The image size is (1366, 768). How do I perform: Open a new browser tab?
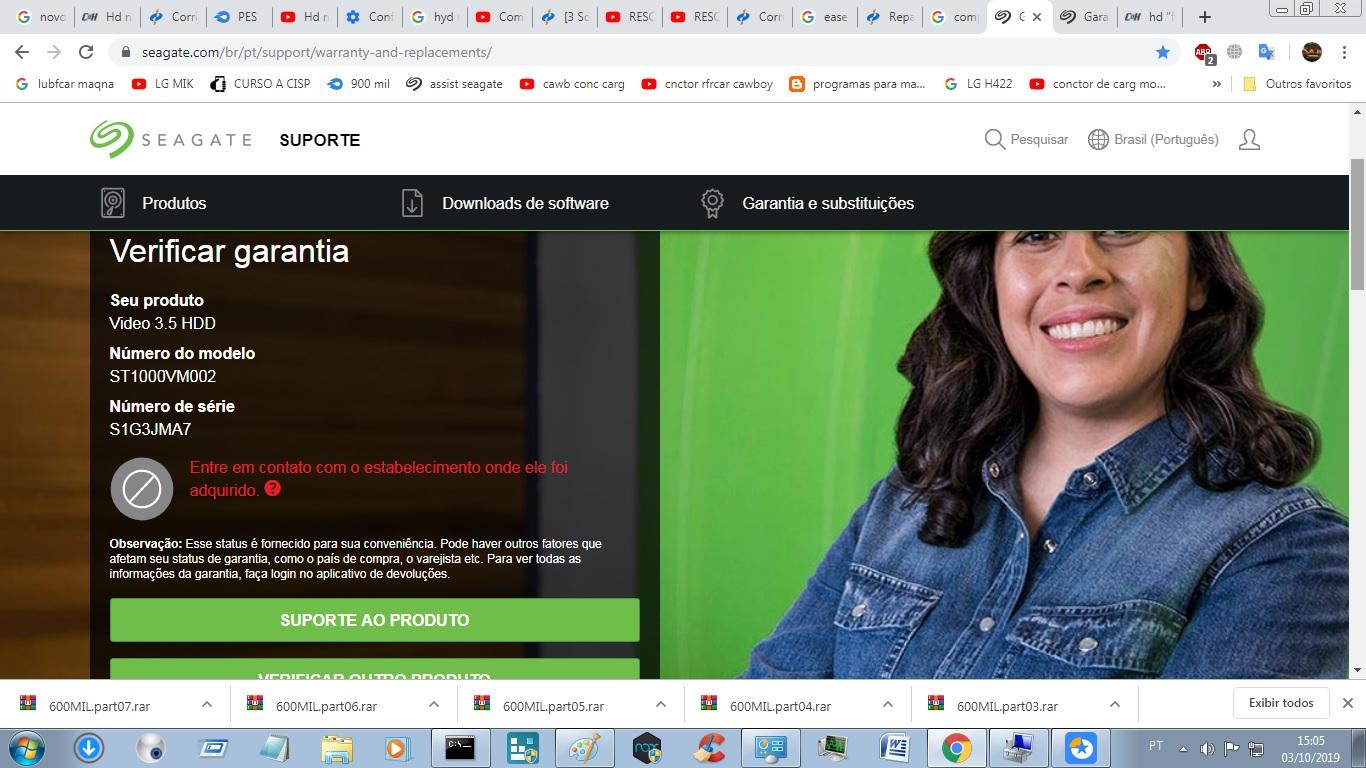[x=1205, y=17]
